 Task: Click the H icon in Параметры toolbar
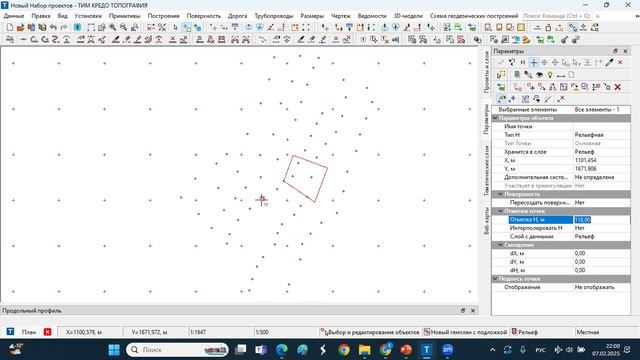(522, 62)
